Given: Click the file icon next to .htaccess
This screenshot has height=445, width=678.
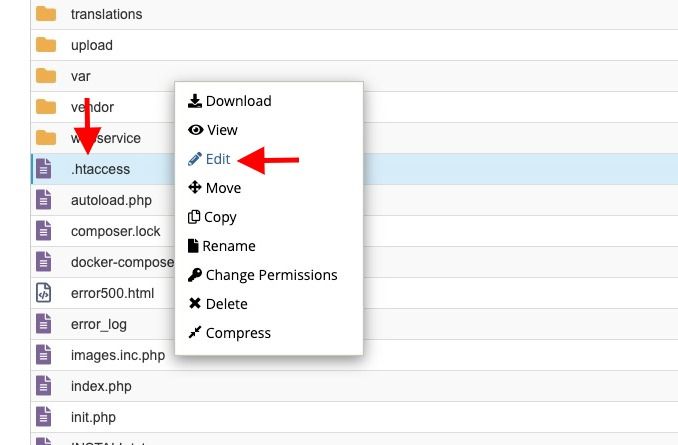Looking at the screenshot, I should (x=43, y=169).
